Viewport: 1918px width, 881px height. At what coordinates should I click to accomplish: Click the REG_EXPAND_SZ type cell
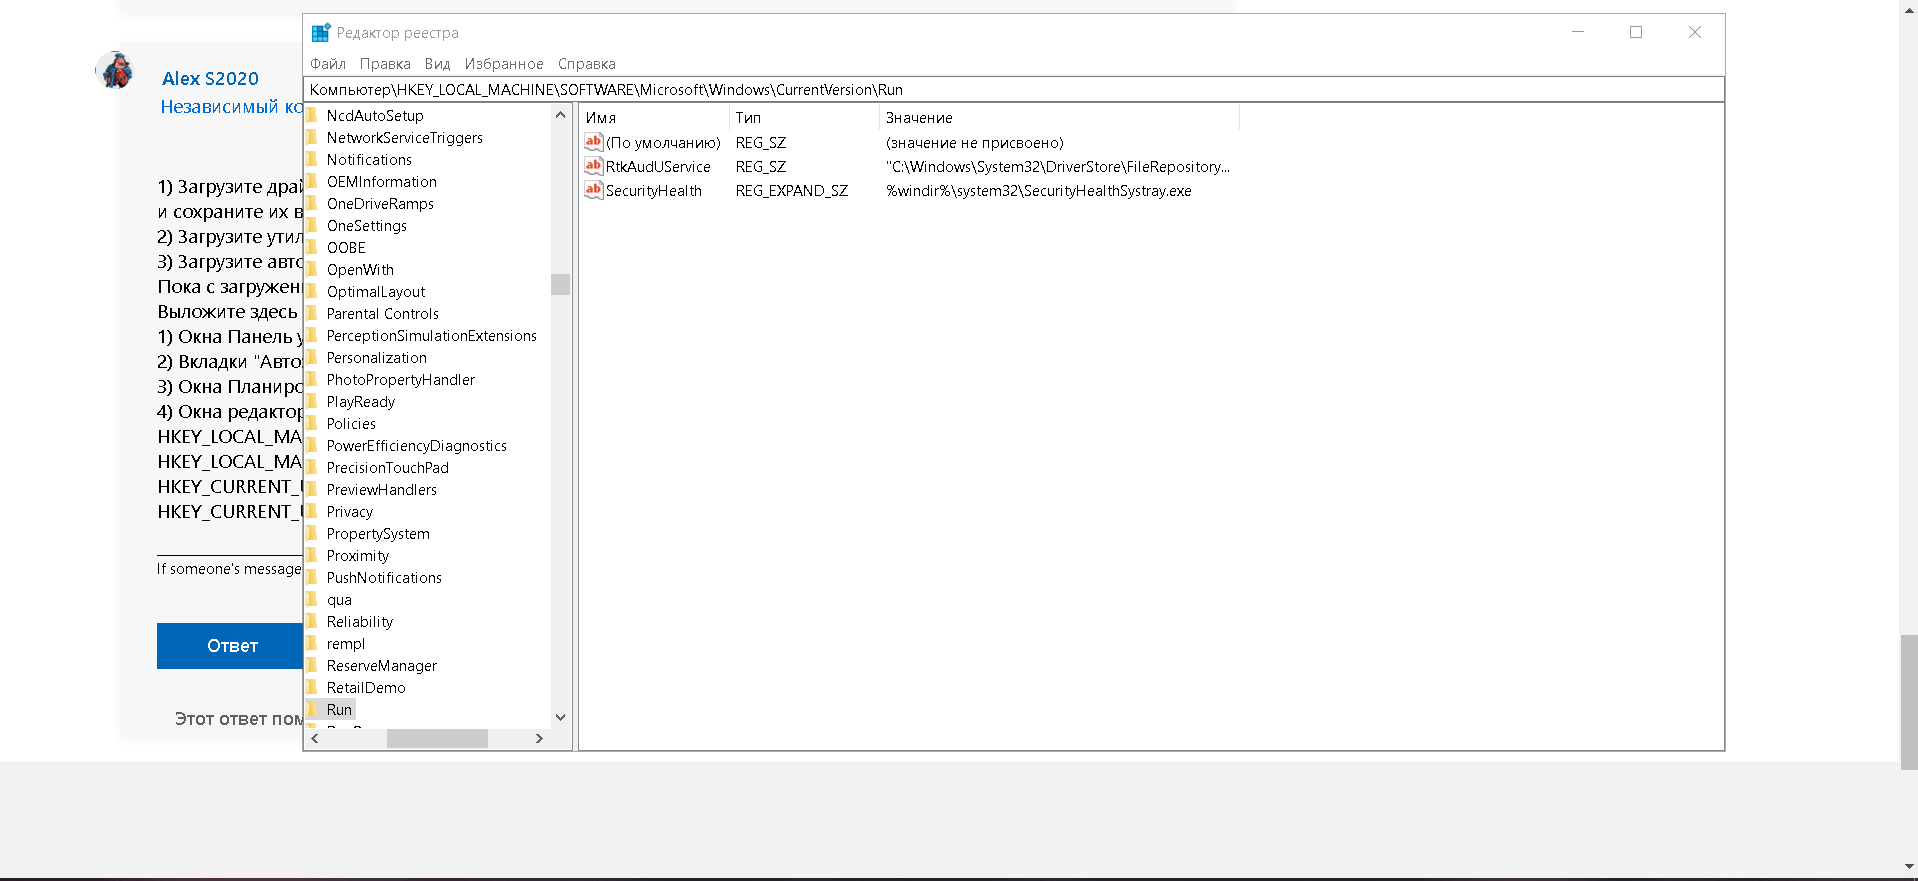tap(792, 191)
